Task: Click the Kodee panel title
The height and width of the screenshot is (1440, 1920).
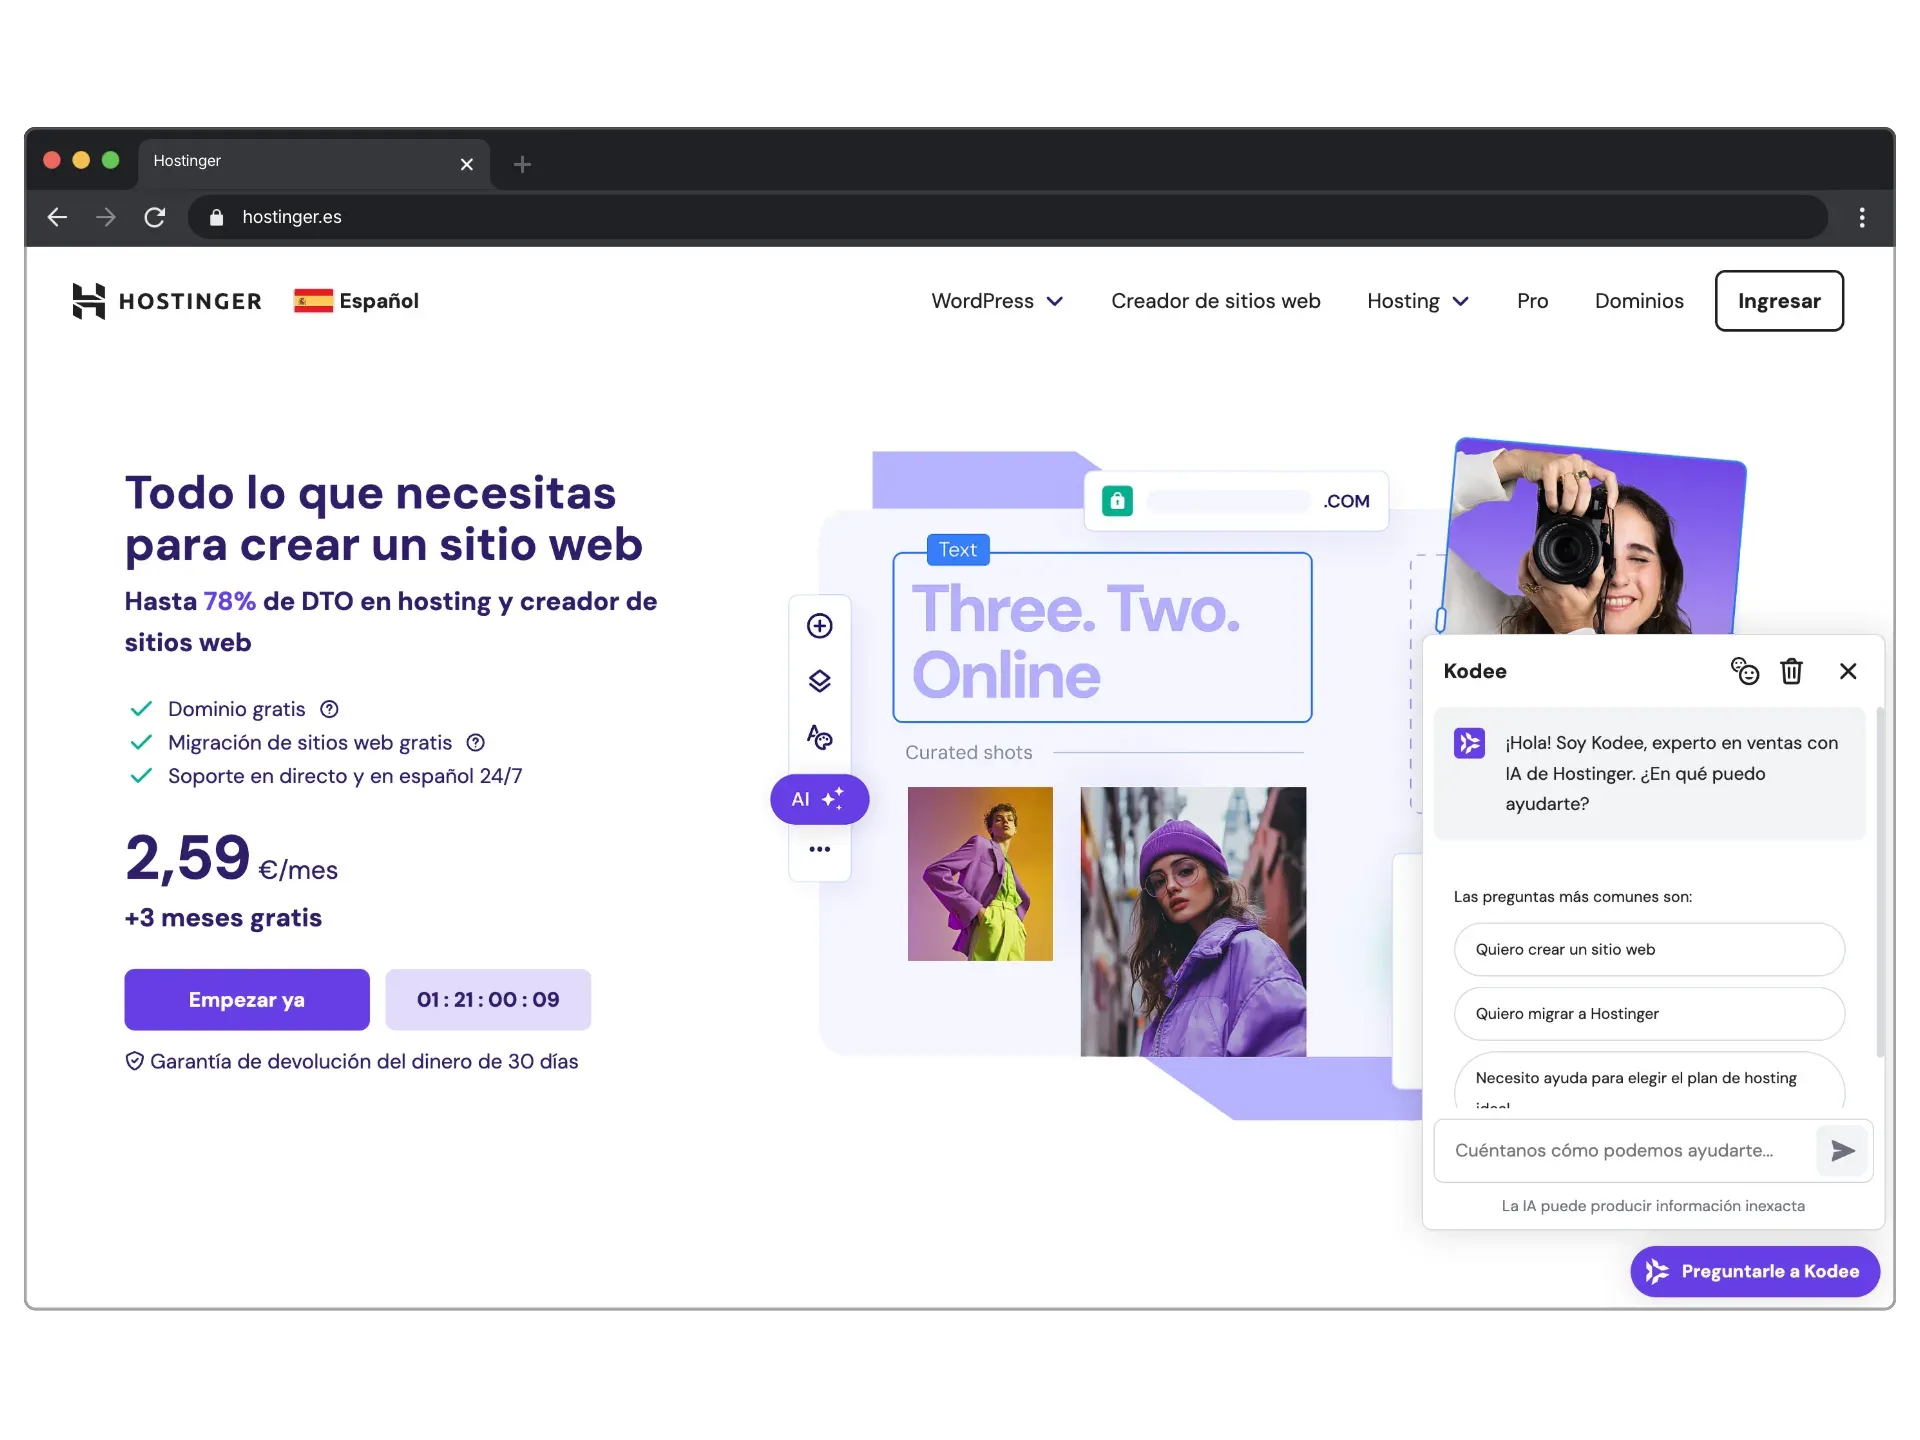Action: point(1475,671)
